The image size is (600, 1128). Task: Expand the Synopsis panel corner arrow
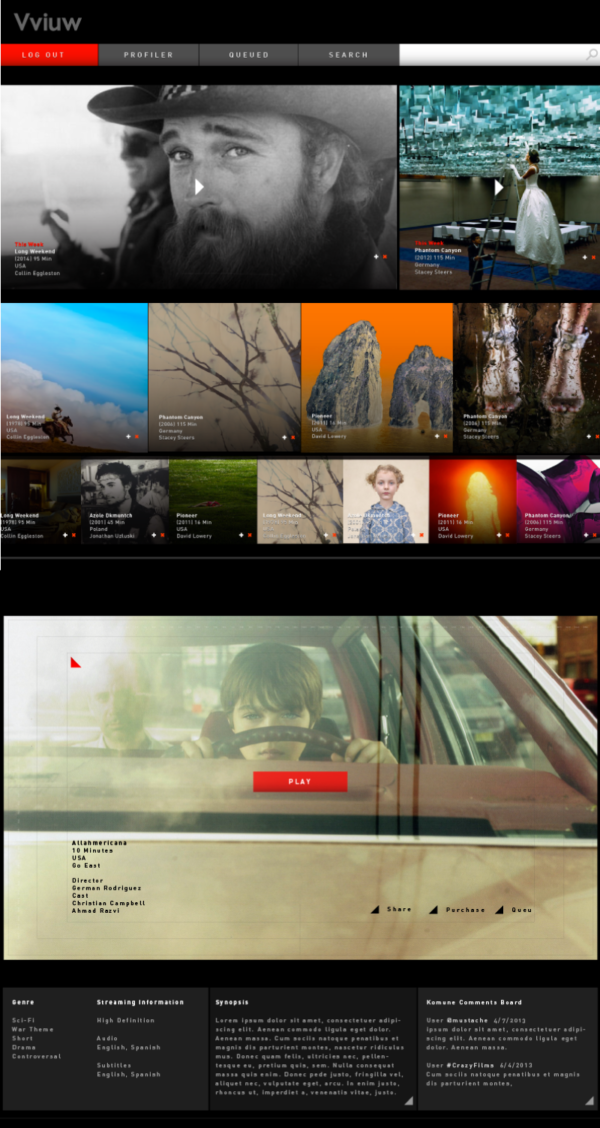[407, 1100]
